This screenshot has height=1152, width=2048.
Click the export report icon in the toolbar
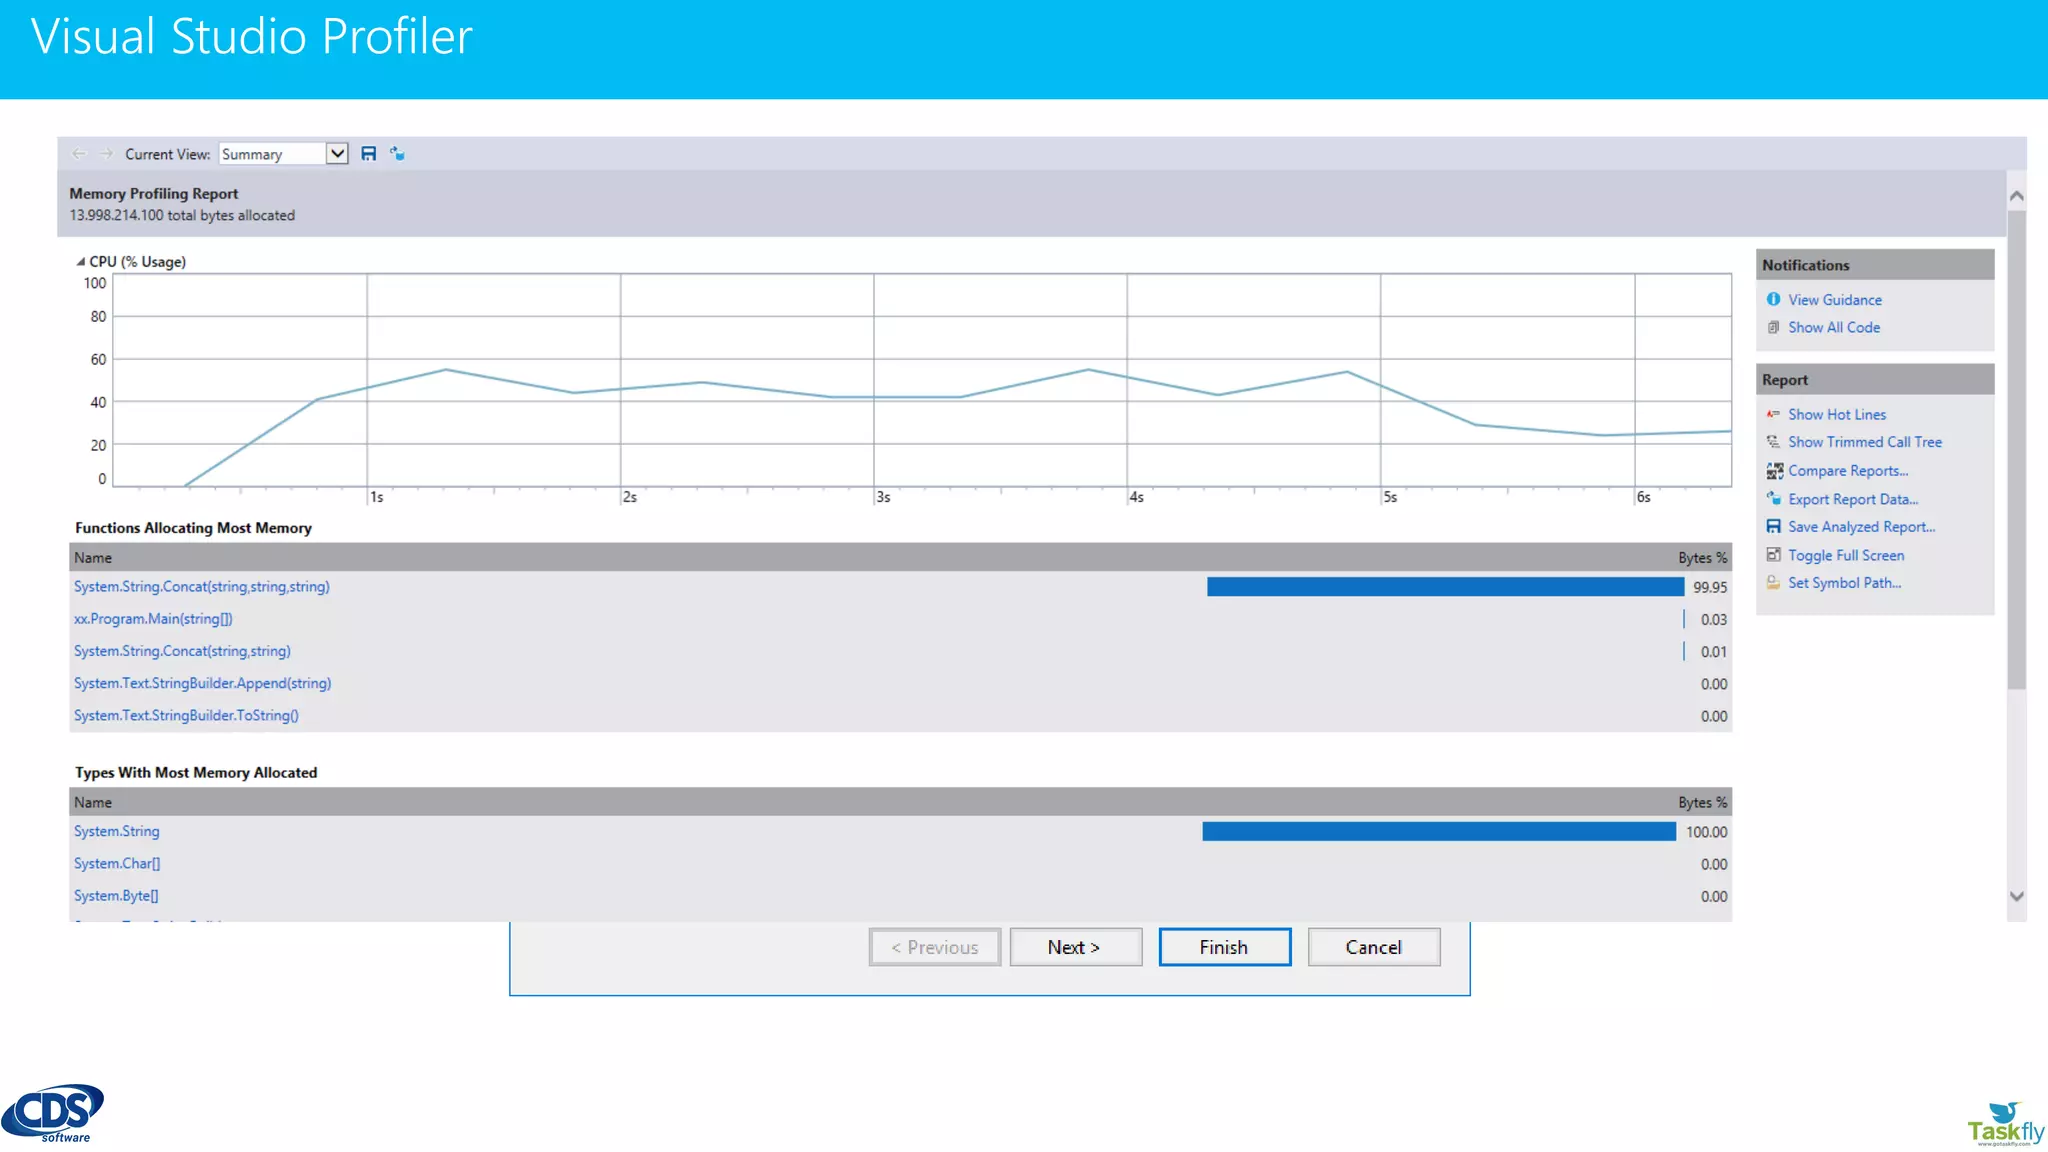tap(398, 154)
